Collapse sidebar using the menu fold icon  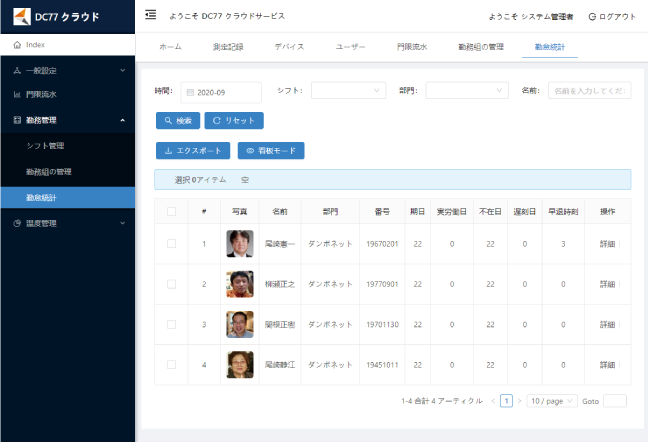pyautogui.click(x=151, y=16)
